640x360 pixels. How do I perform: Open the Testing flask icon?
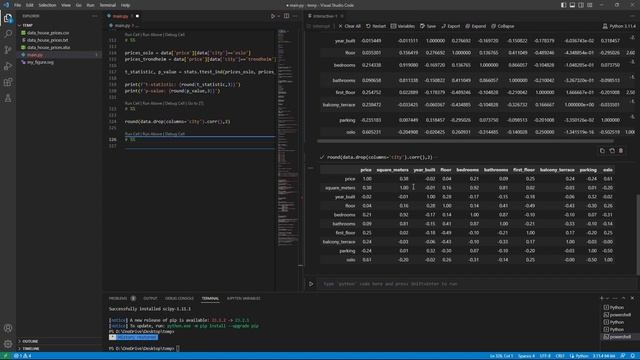(x=8, y=98)
